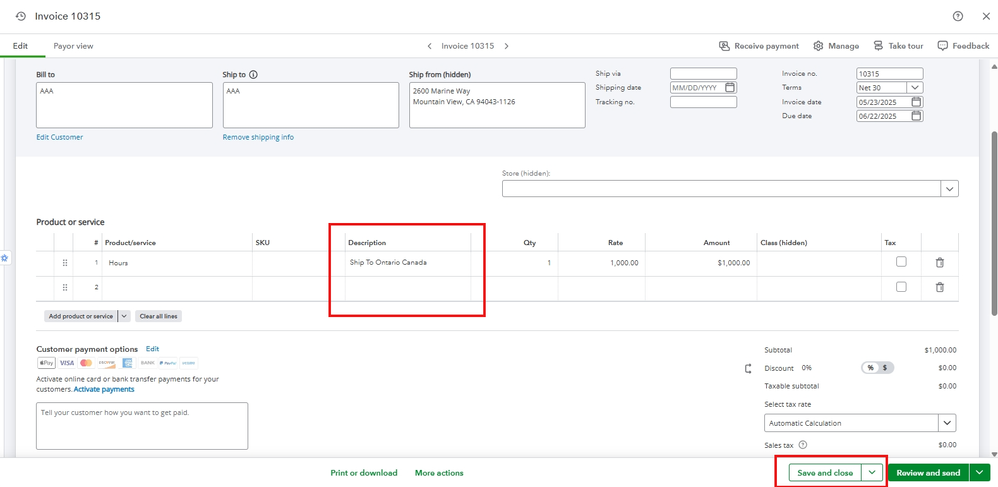Click the discount position swap icon
This screenshot has height=487, width=998.
(748, 368)
